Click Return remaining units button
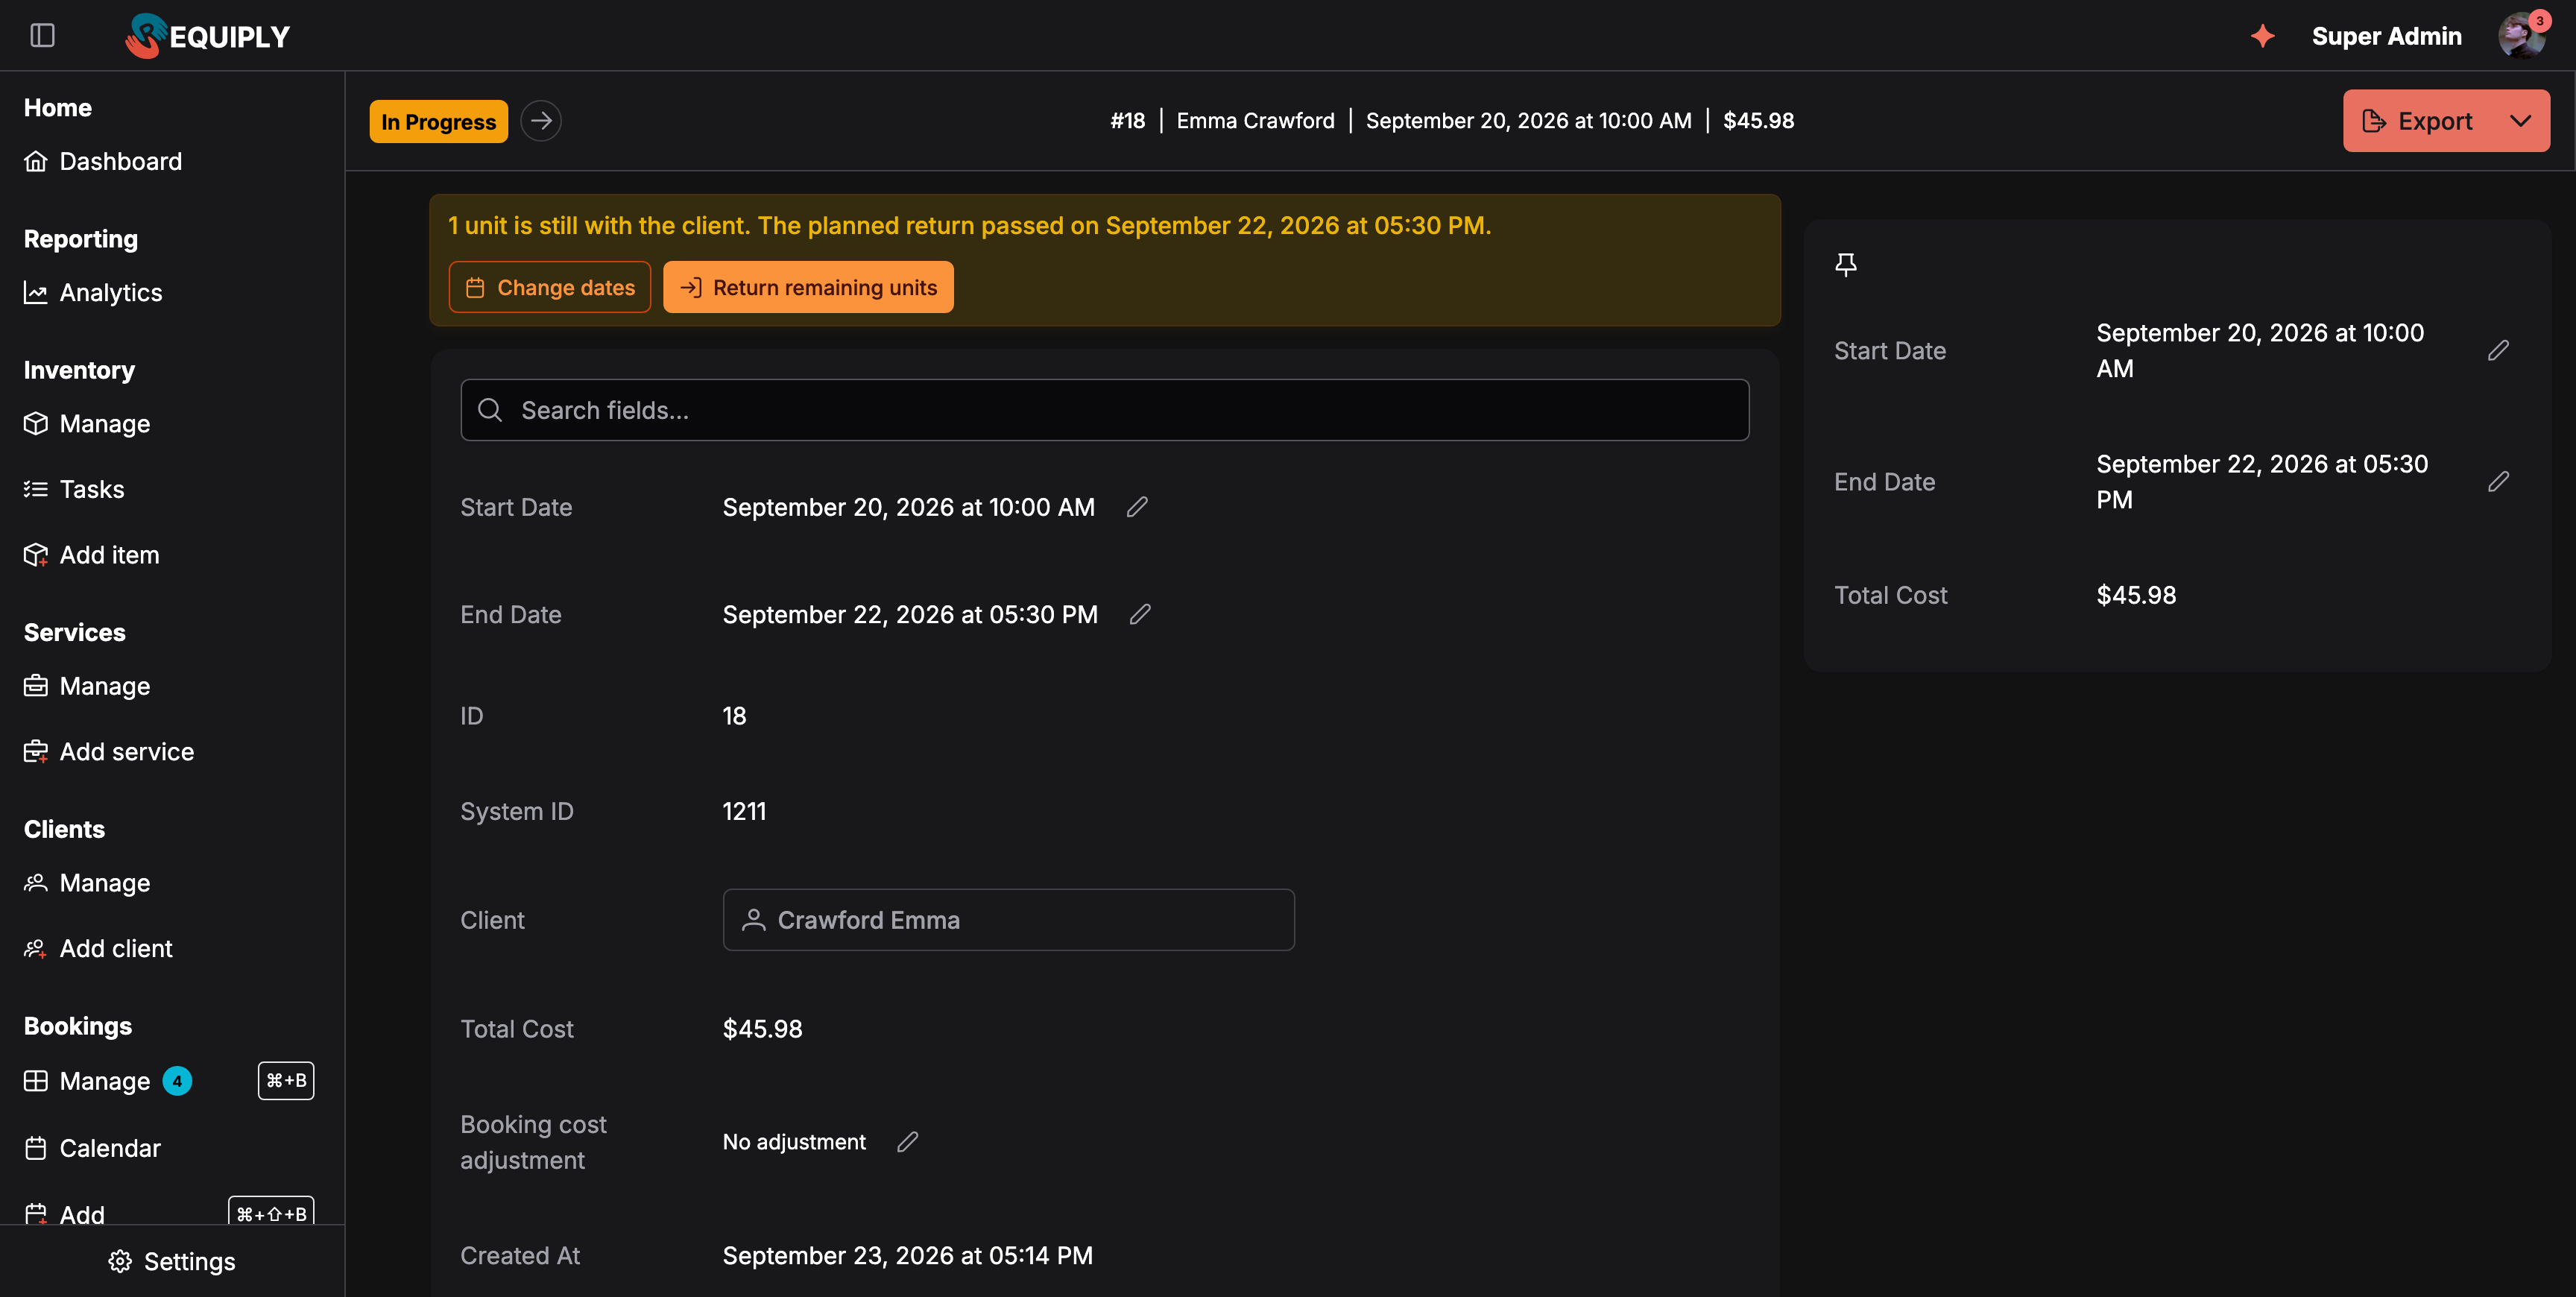The height and width of the screenshot is (1297, 2576). (x=808, y=287)
